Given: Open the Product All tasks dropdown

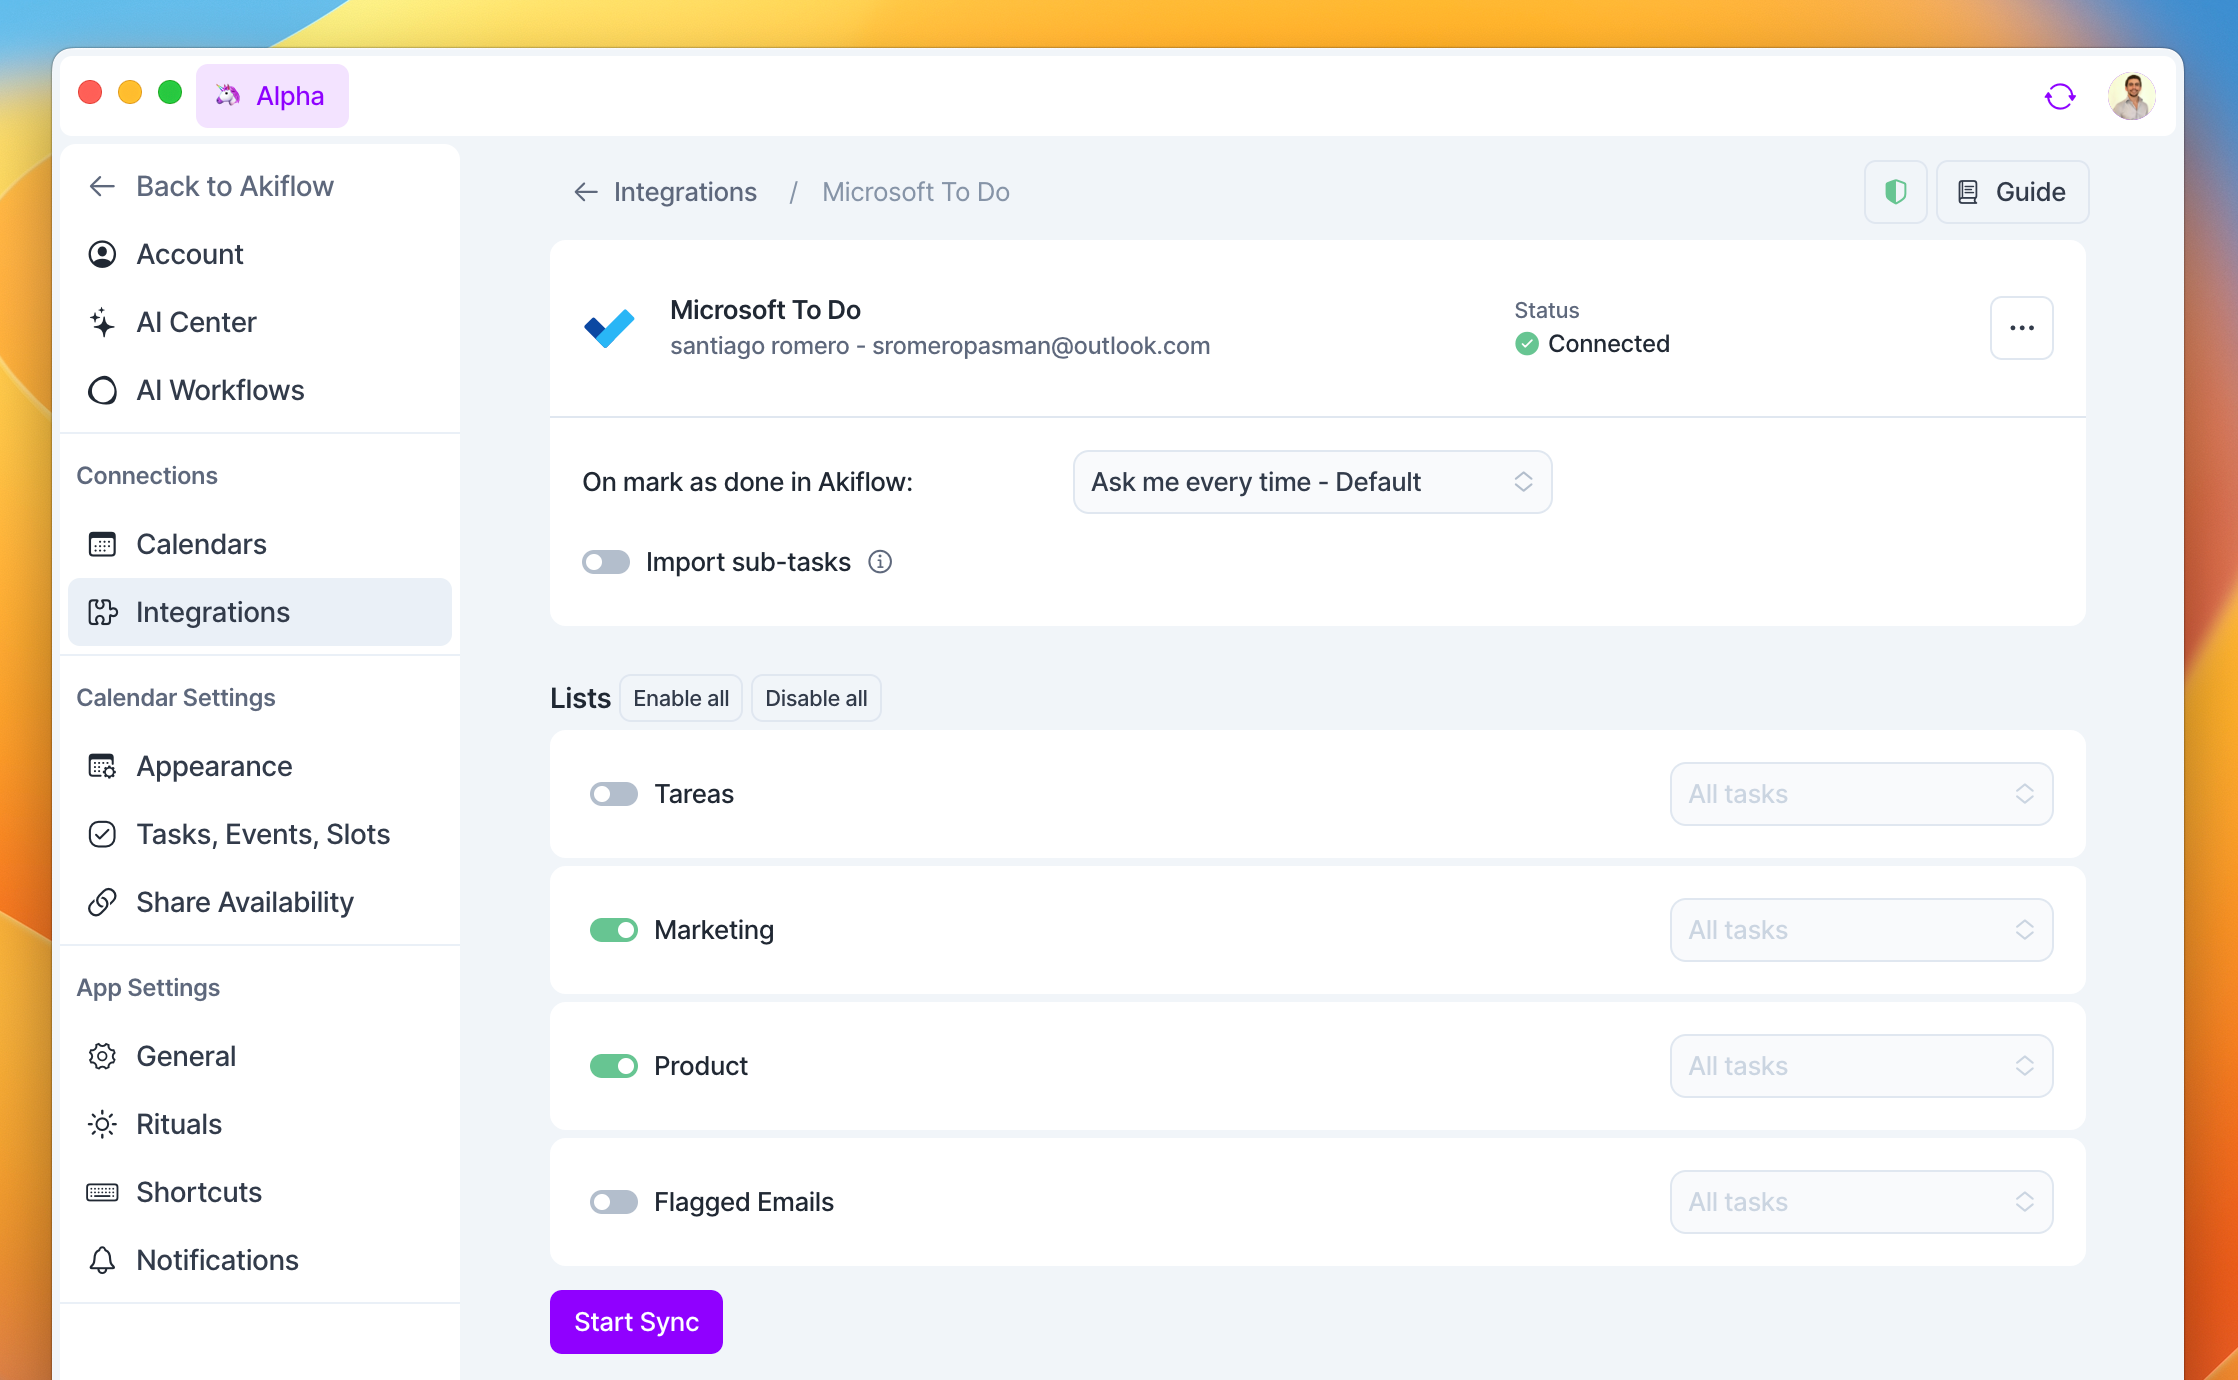Looking at the screenshot, I should [x=1861, y=1066].
